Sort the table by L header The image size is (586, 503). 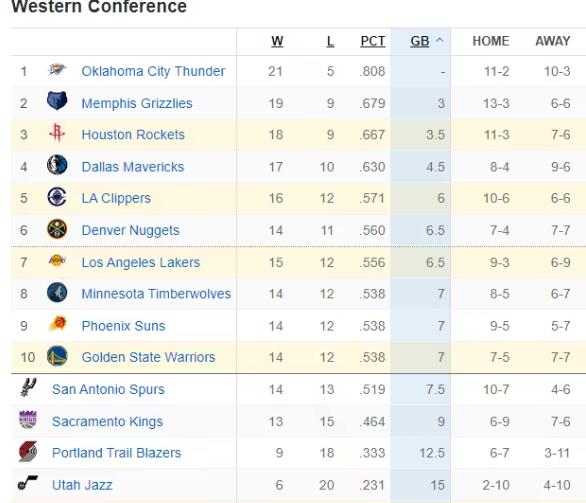(x=330, y=41)
